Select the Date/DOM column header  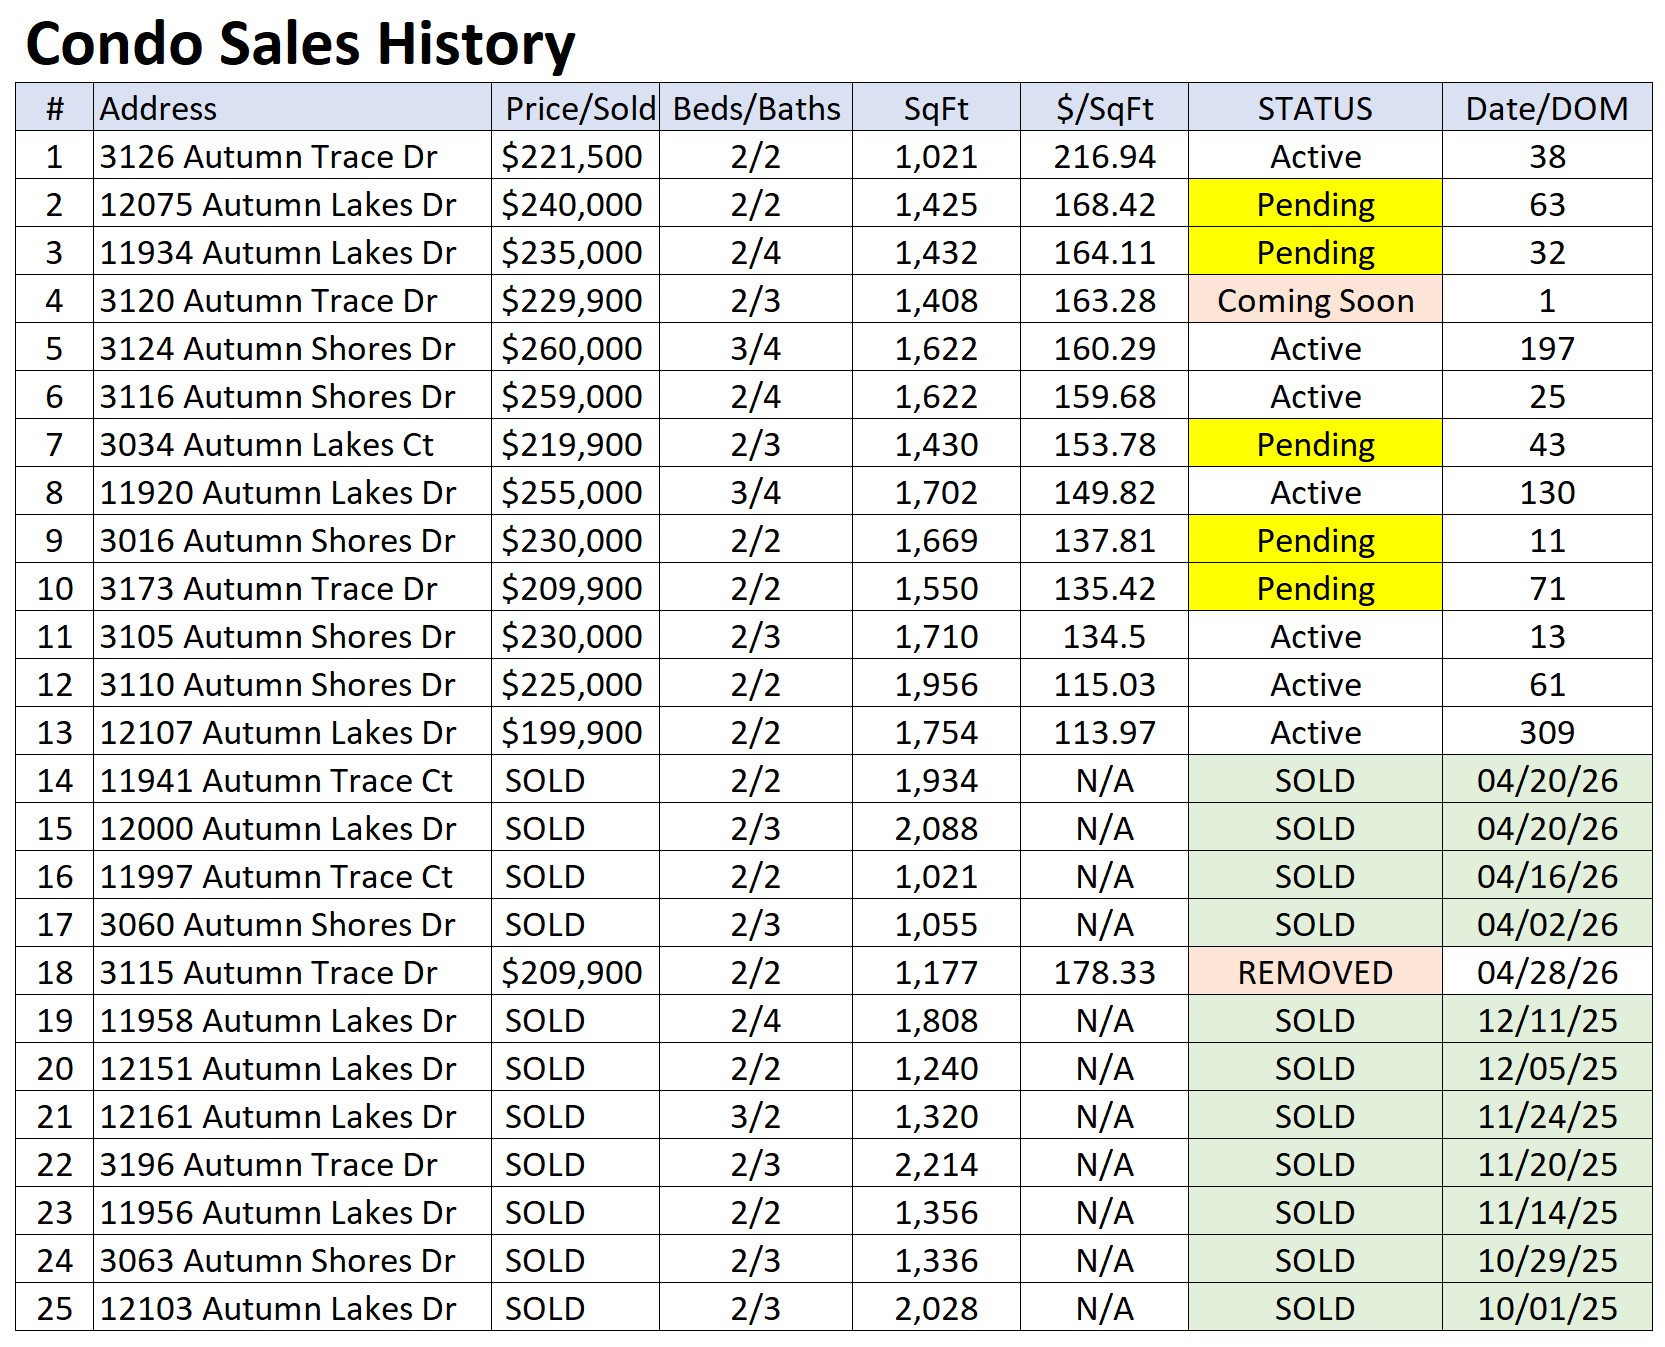click(x=1547, y=108)
